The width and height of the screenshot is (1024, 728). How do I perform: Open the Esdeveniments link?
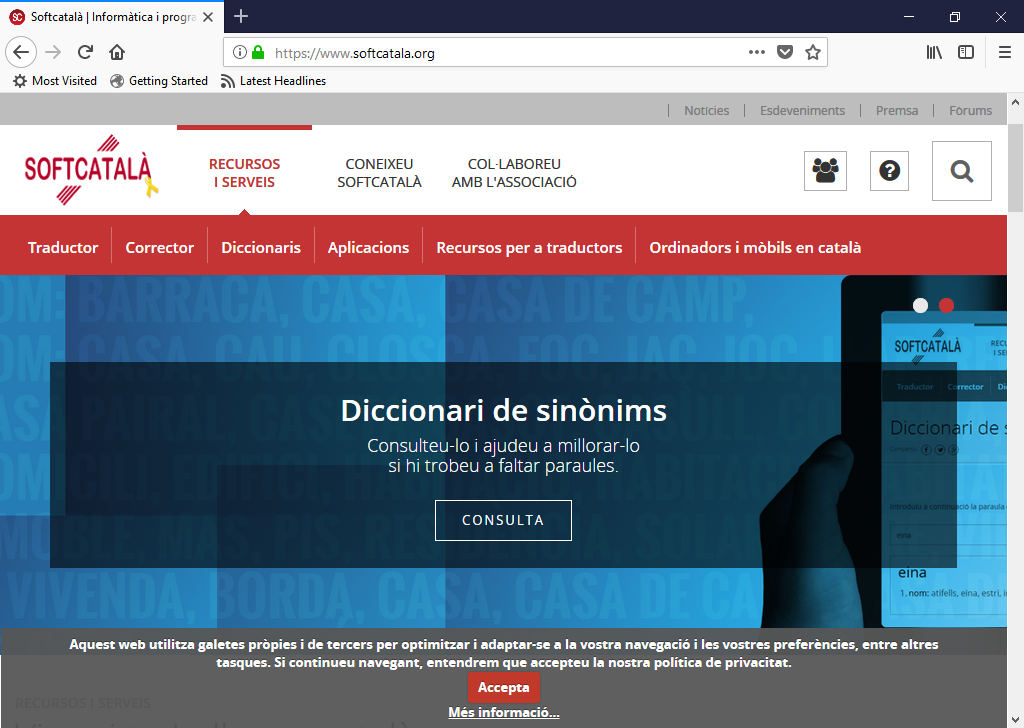802,110
